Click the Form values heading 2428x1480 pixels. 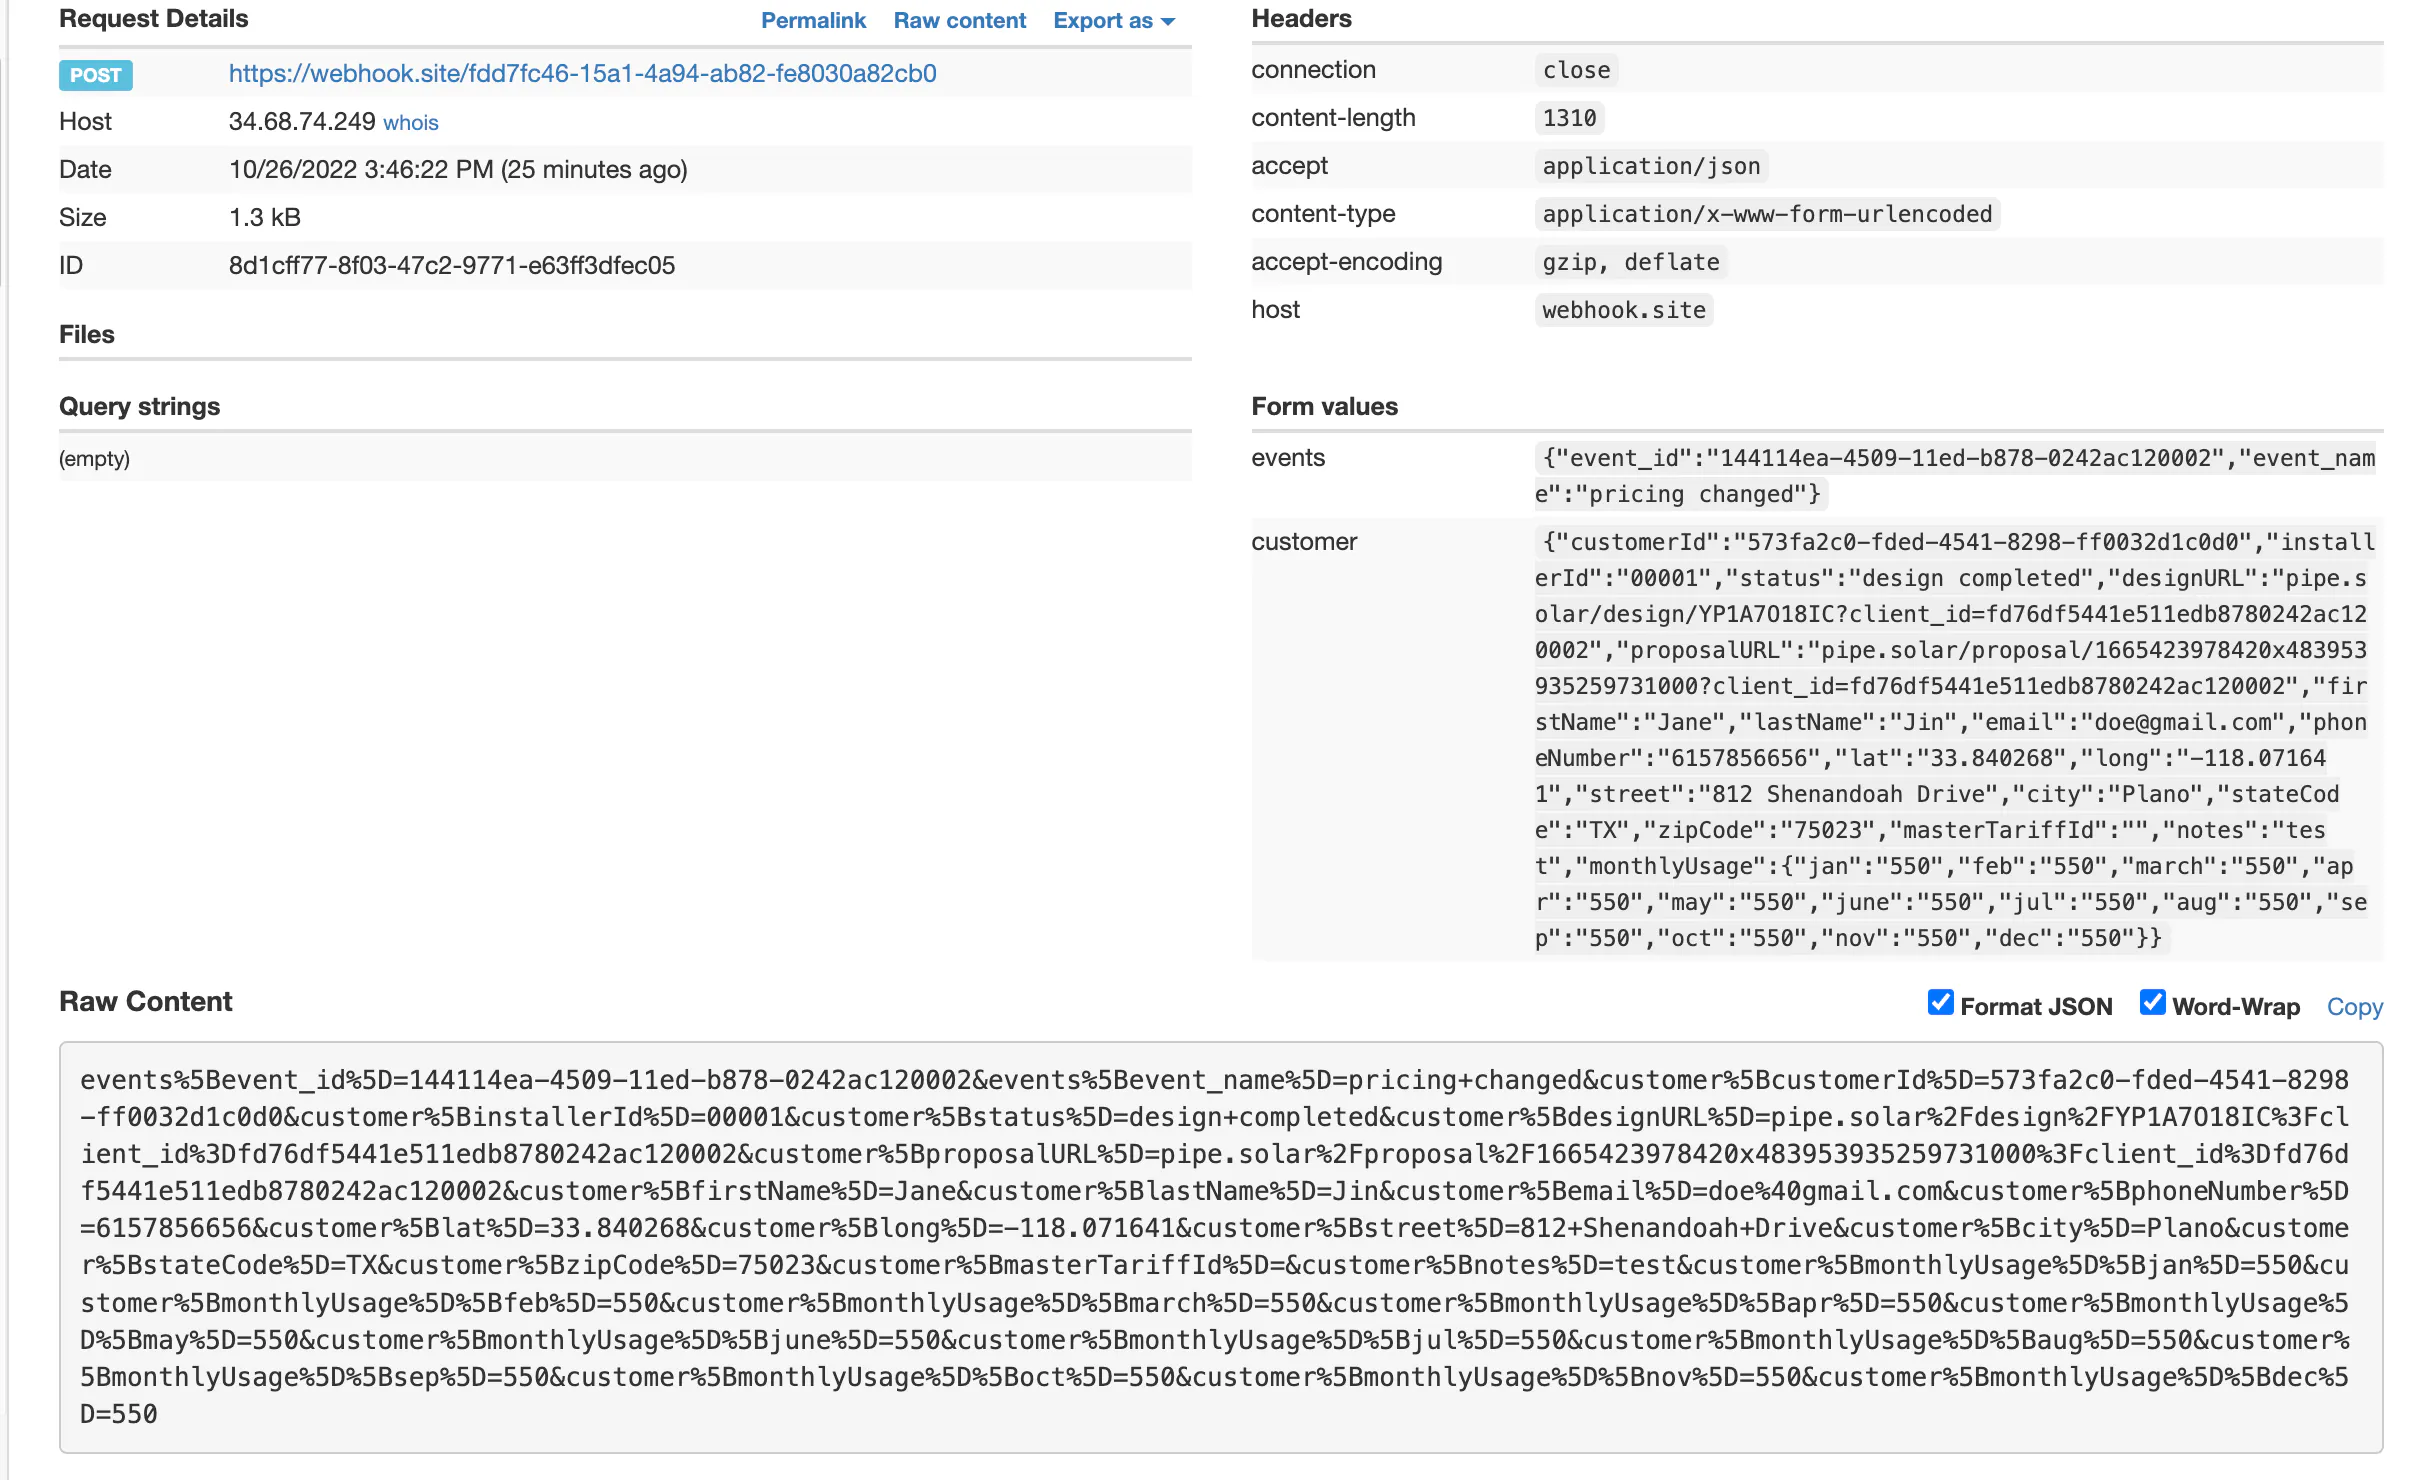click(x=1324, y=406)
